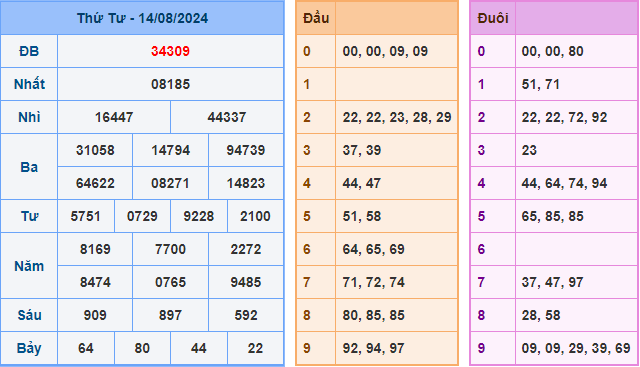Click the Bảy prize number 44
The image size is (640, 367).
click(x=198, y=349)
